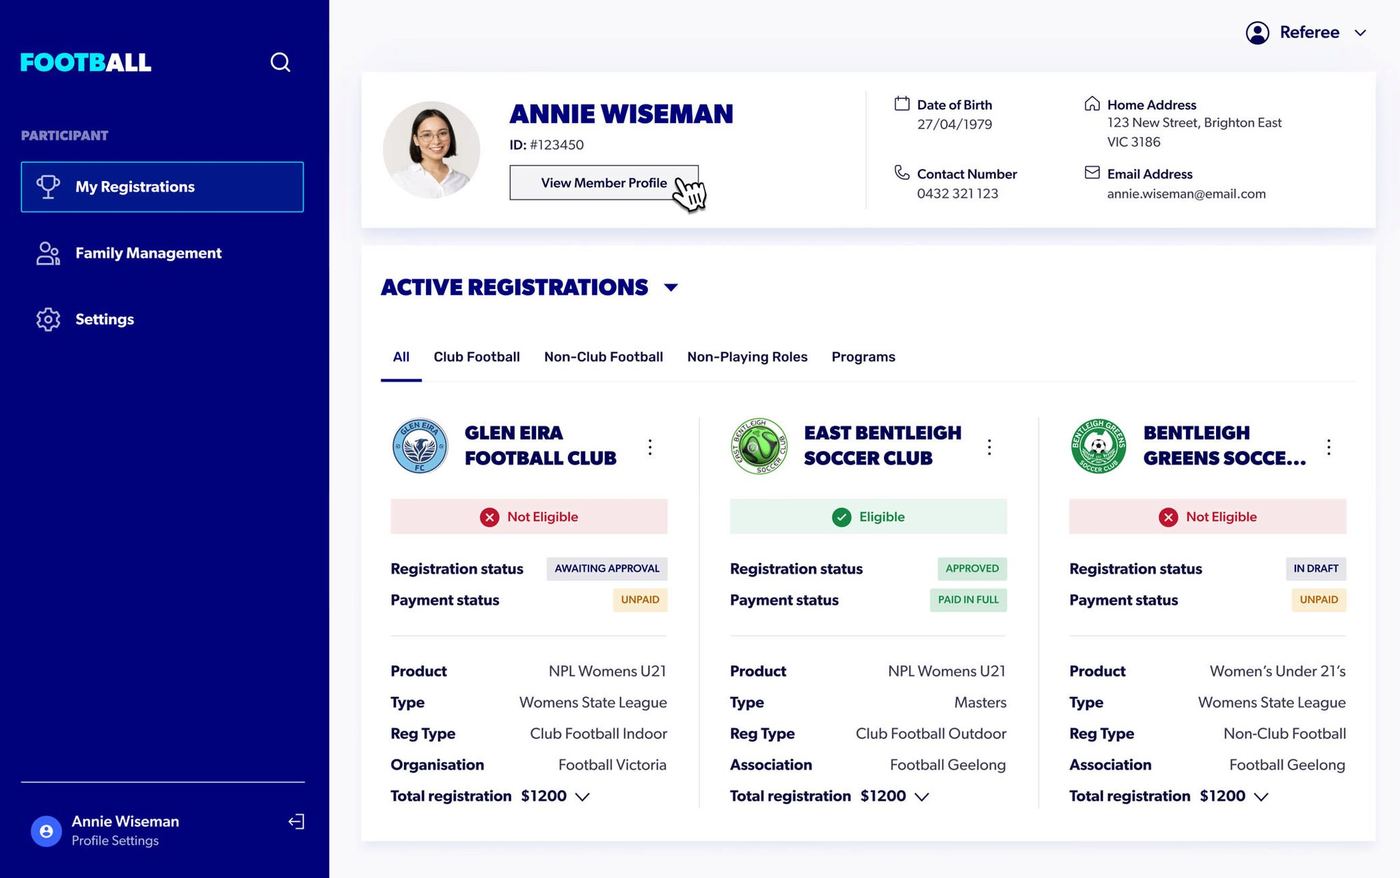Click UNPAID badge on Glen Eira card
The image size is (1400, 878).
tap(640, 600)
